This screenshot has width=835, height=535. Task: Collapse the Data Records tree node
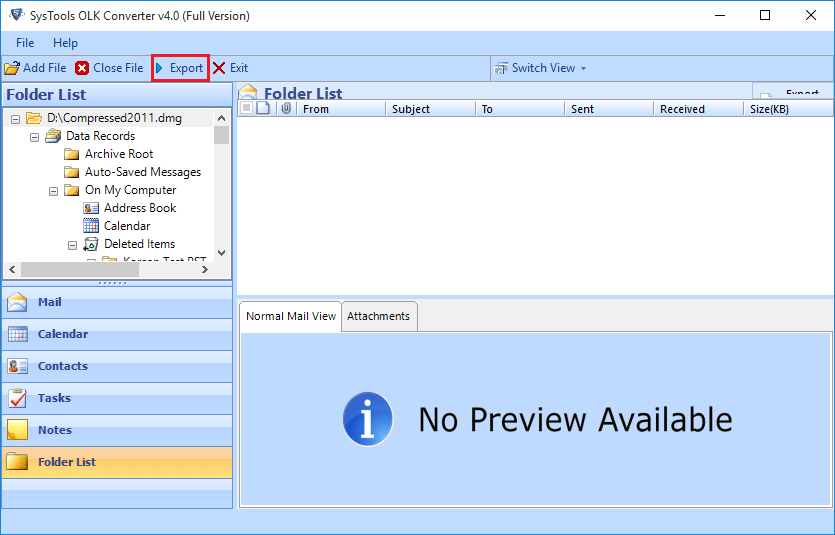pos(35,136)
